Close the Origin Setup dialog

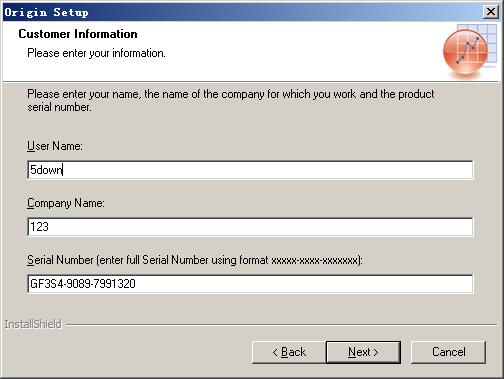pos(491,12)
